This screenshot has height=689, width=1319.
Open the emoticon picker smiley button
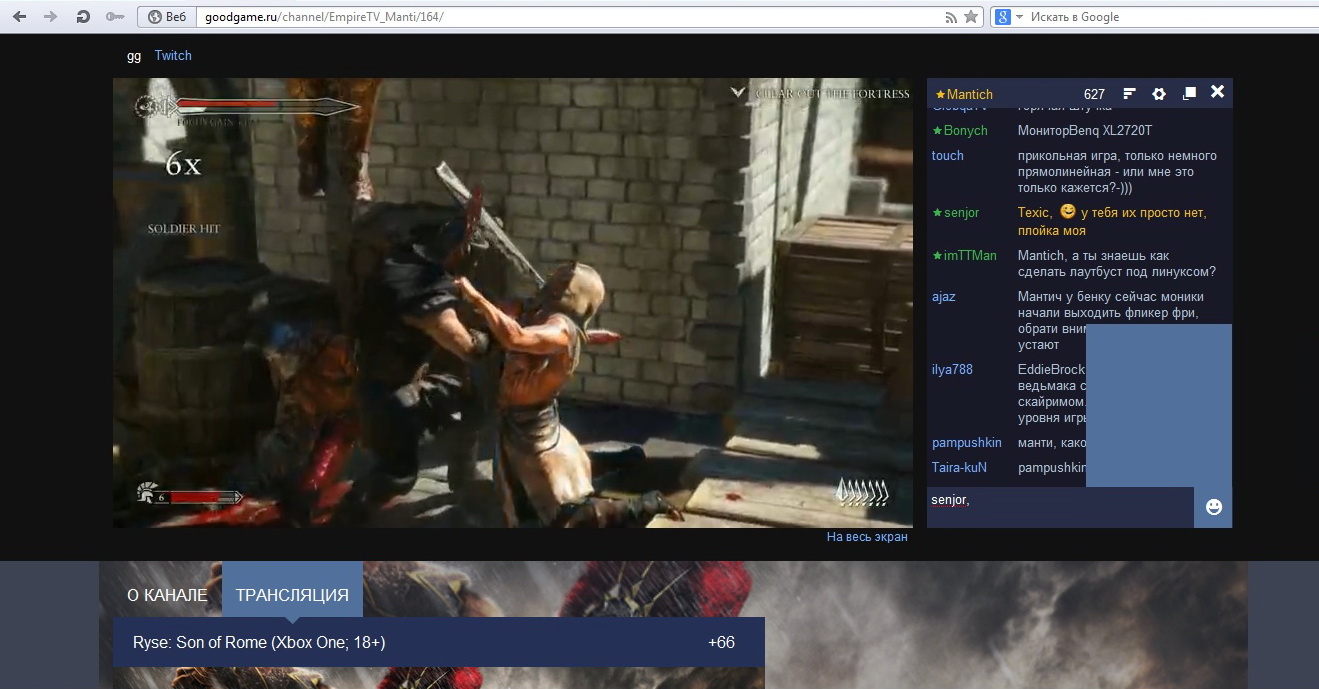[x=1214, y=507]
